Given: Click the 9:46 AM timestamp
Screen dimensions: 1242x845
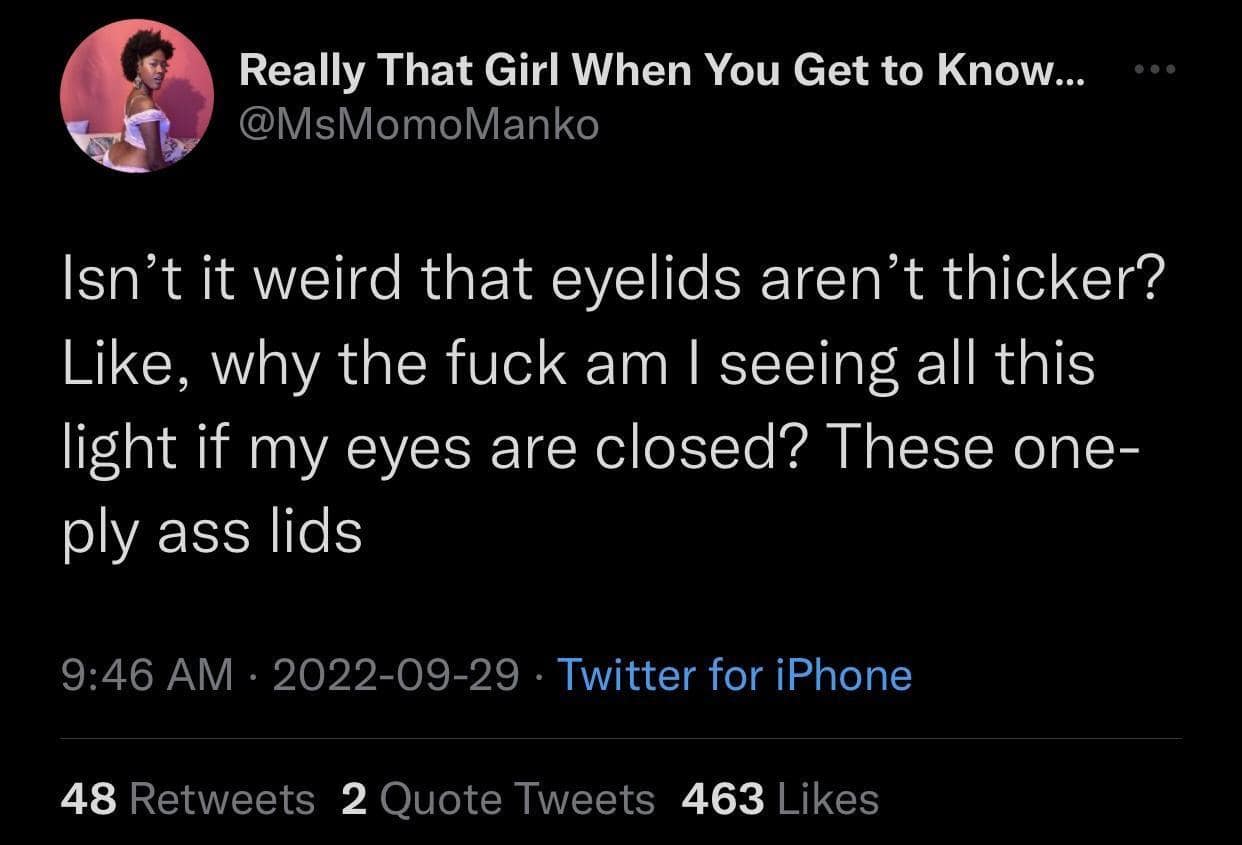Looking at the screenshot, I should point(147,675).
